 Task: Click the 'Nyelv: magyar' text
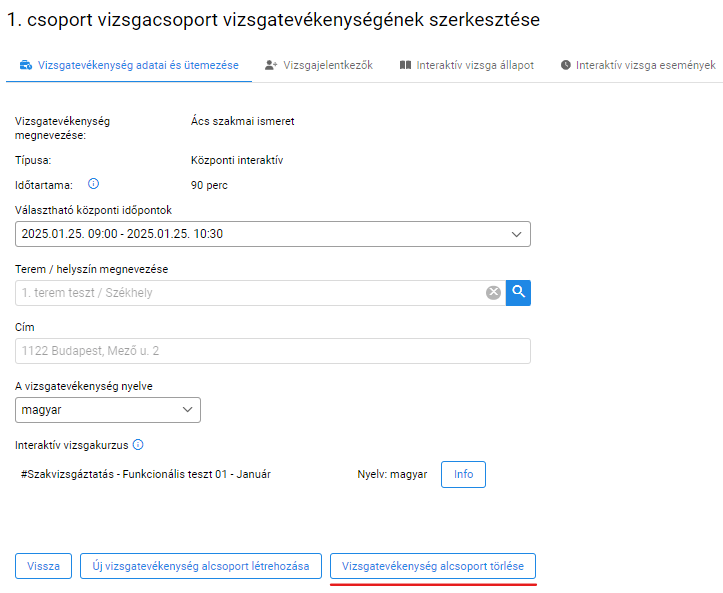[x=392, y=474]
